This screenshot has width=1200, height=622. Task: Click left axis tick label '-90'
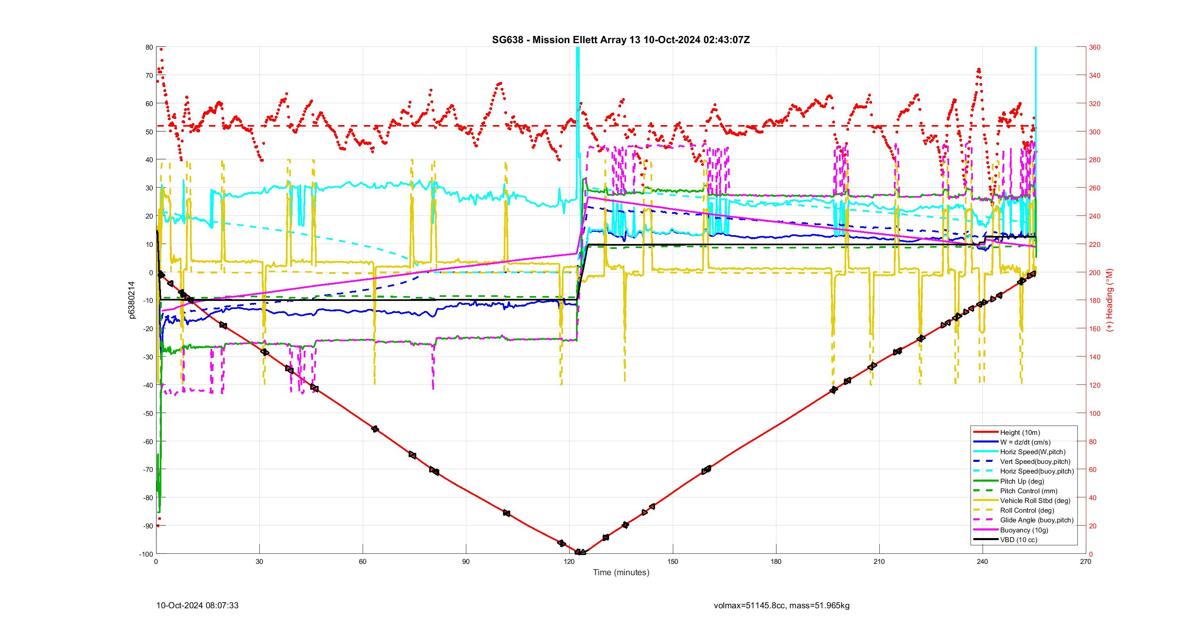[146, 526]
